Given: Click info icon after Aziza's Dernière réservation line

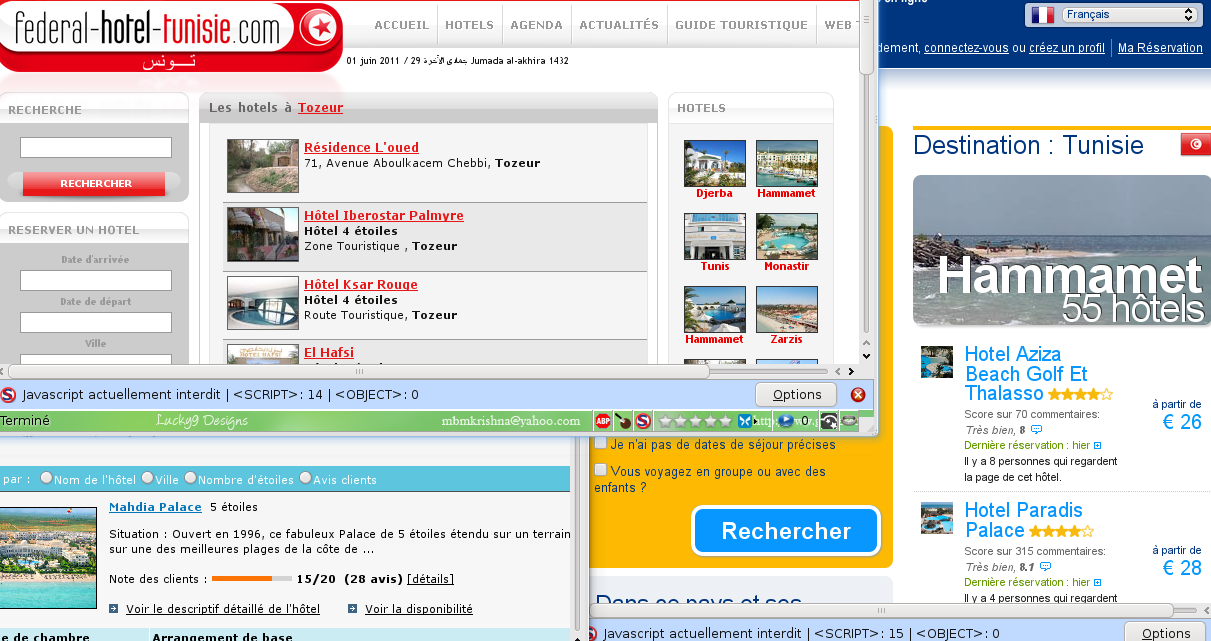Looking at the screenshot, I should [x=1097, y=445].
